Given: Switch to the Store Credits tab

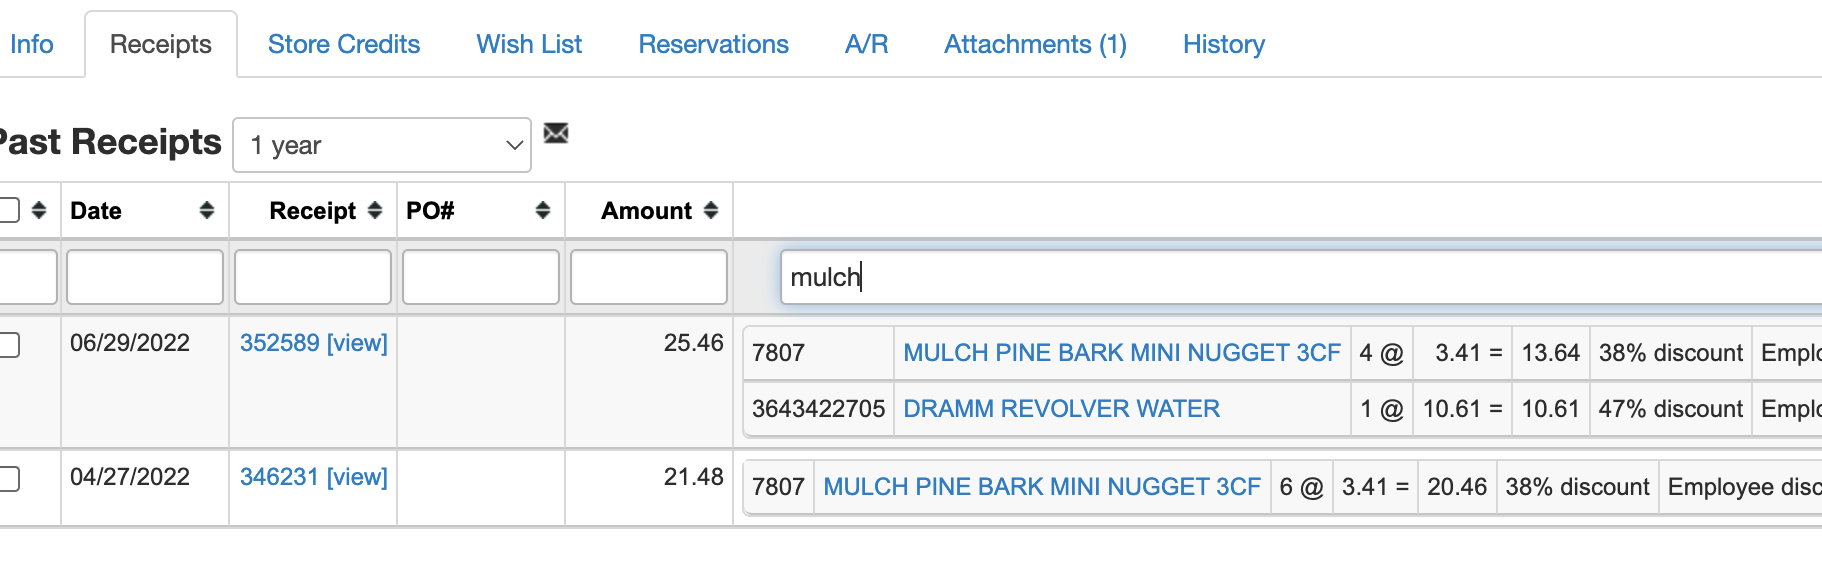Looking at the screenshot, I should tap(344, 44).
